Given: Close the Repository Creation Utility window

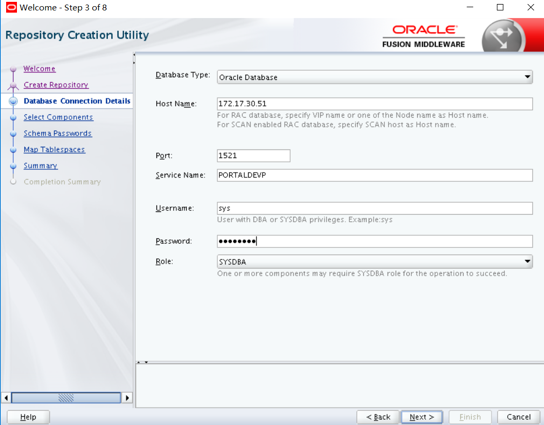Looking at the screenshot, I should [x=530, y=7].
